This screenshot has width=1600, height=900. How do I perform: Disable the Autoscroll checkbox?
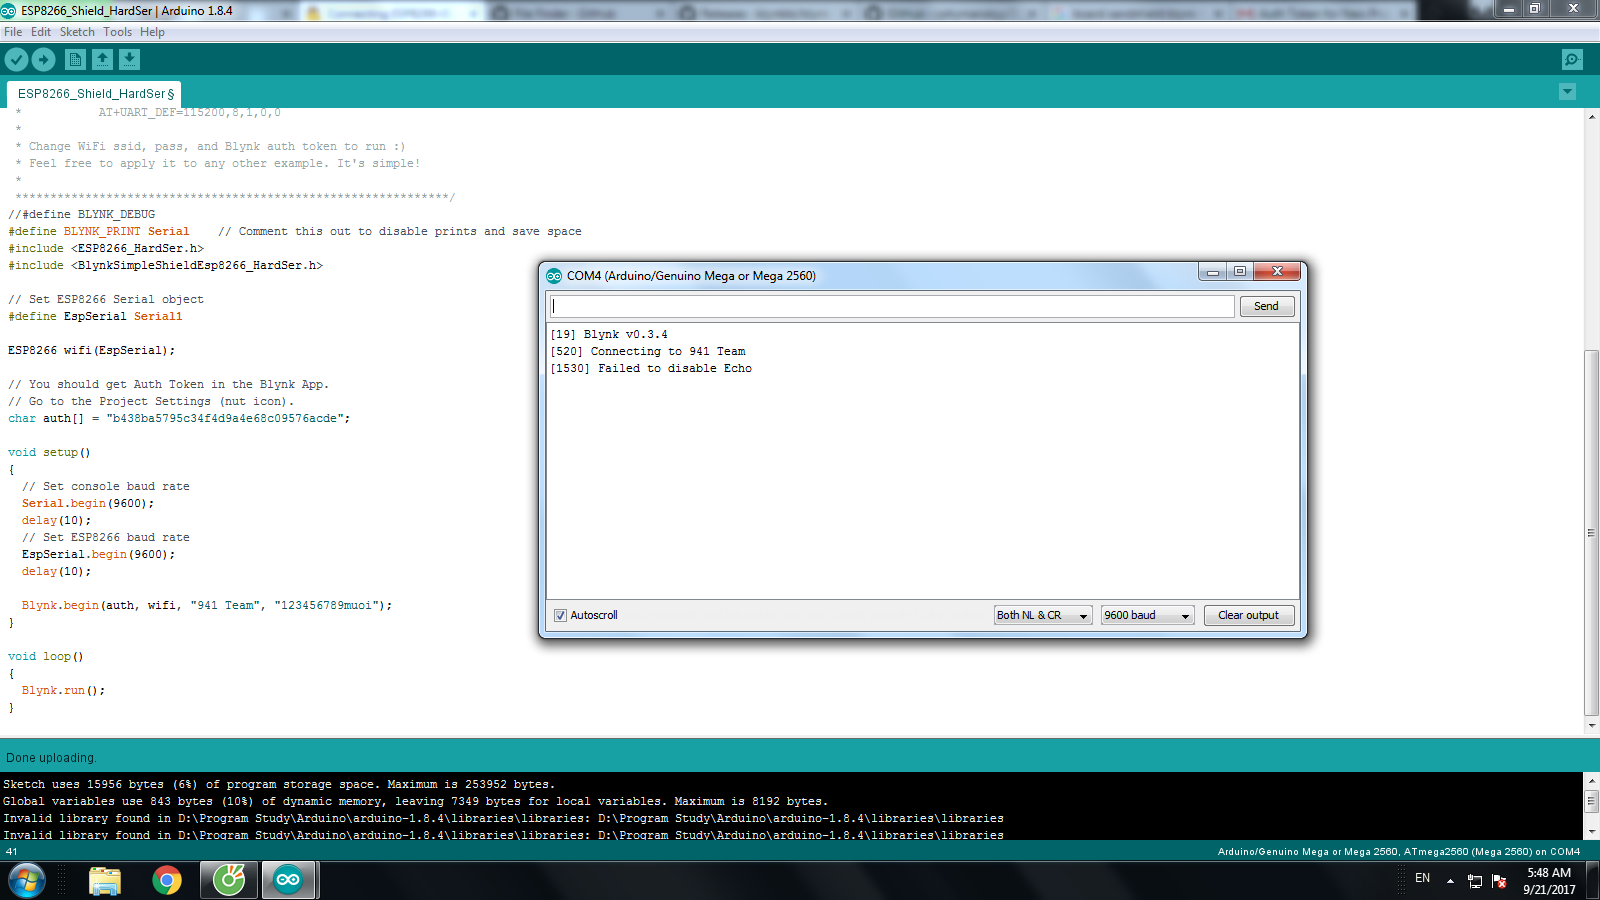(561, 615)
